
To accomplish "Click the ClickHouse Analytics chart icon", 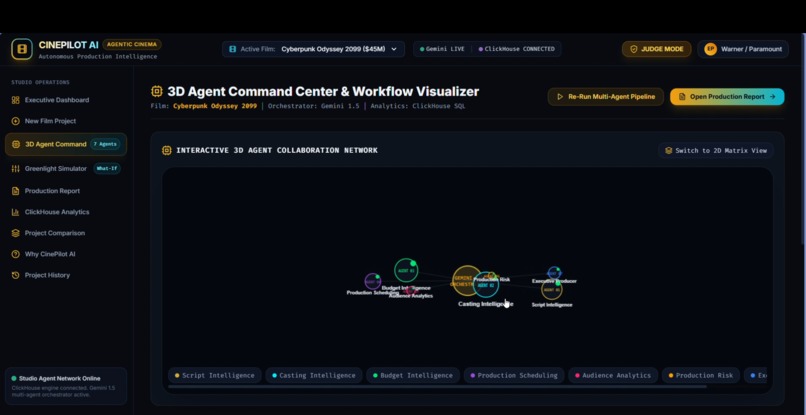I will (x=15, y=212).
